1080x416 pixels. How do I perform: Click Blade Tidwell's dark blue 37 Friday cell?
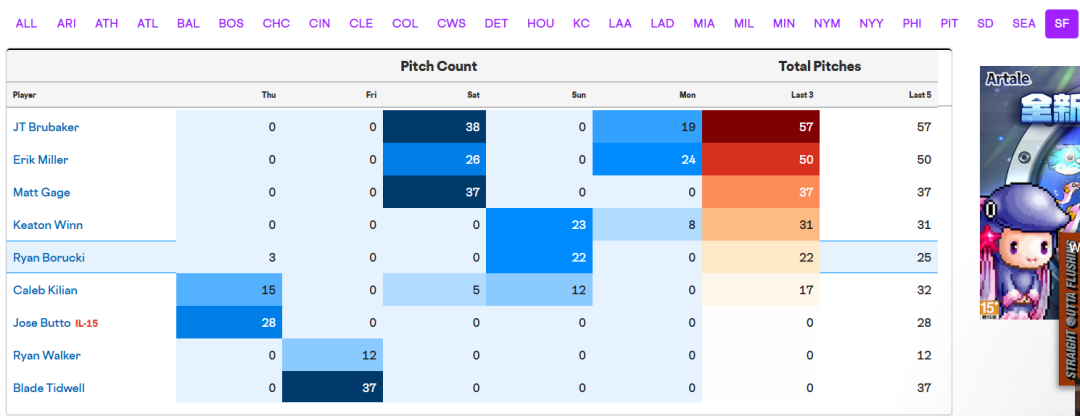pos(333,388)
